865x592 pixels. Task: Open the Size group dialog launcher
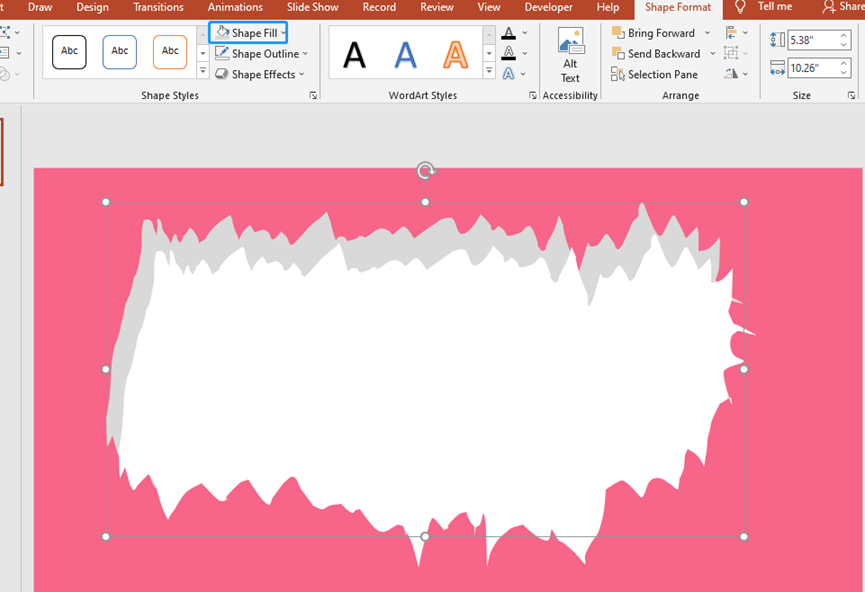tap(851, 95)
